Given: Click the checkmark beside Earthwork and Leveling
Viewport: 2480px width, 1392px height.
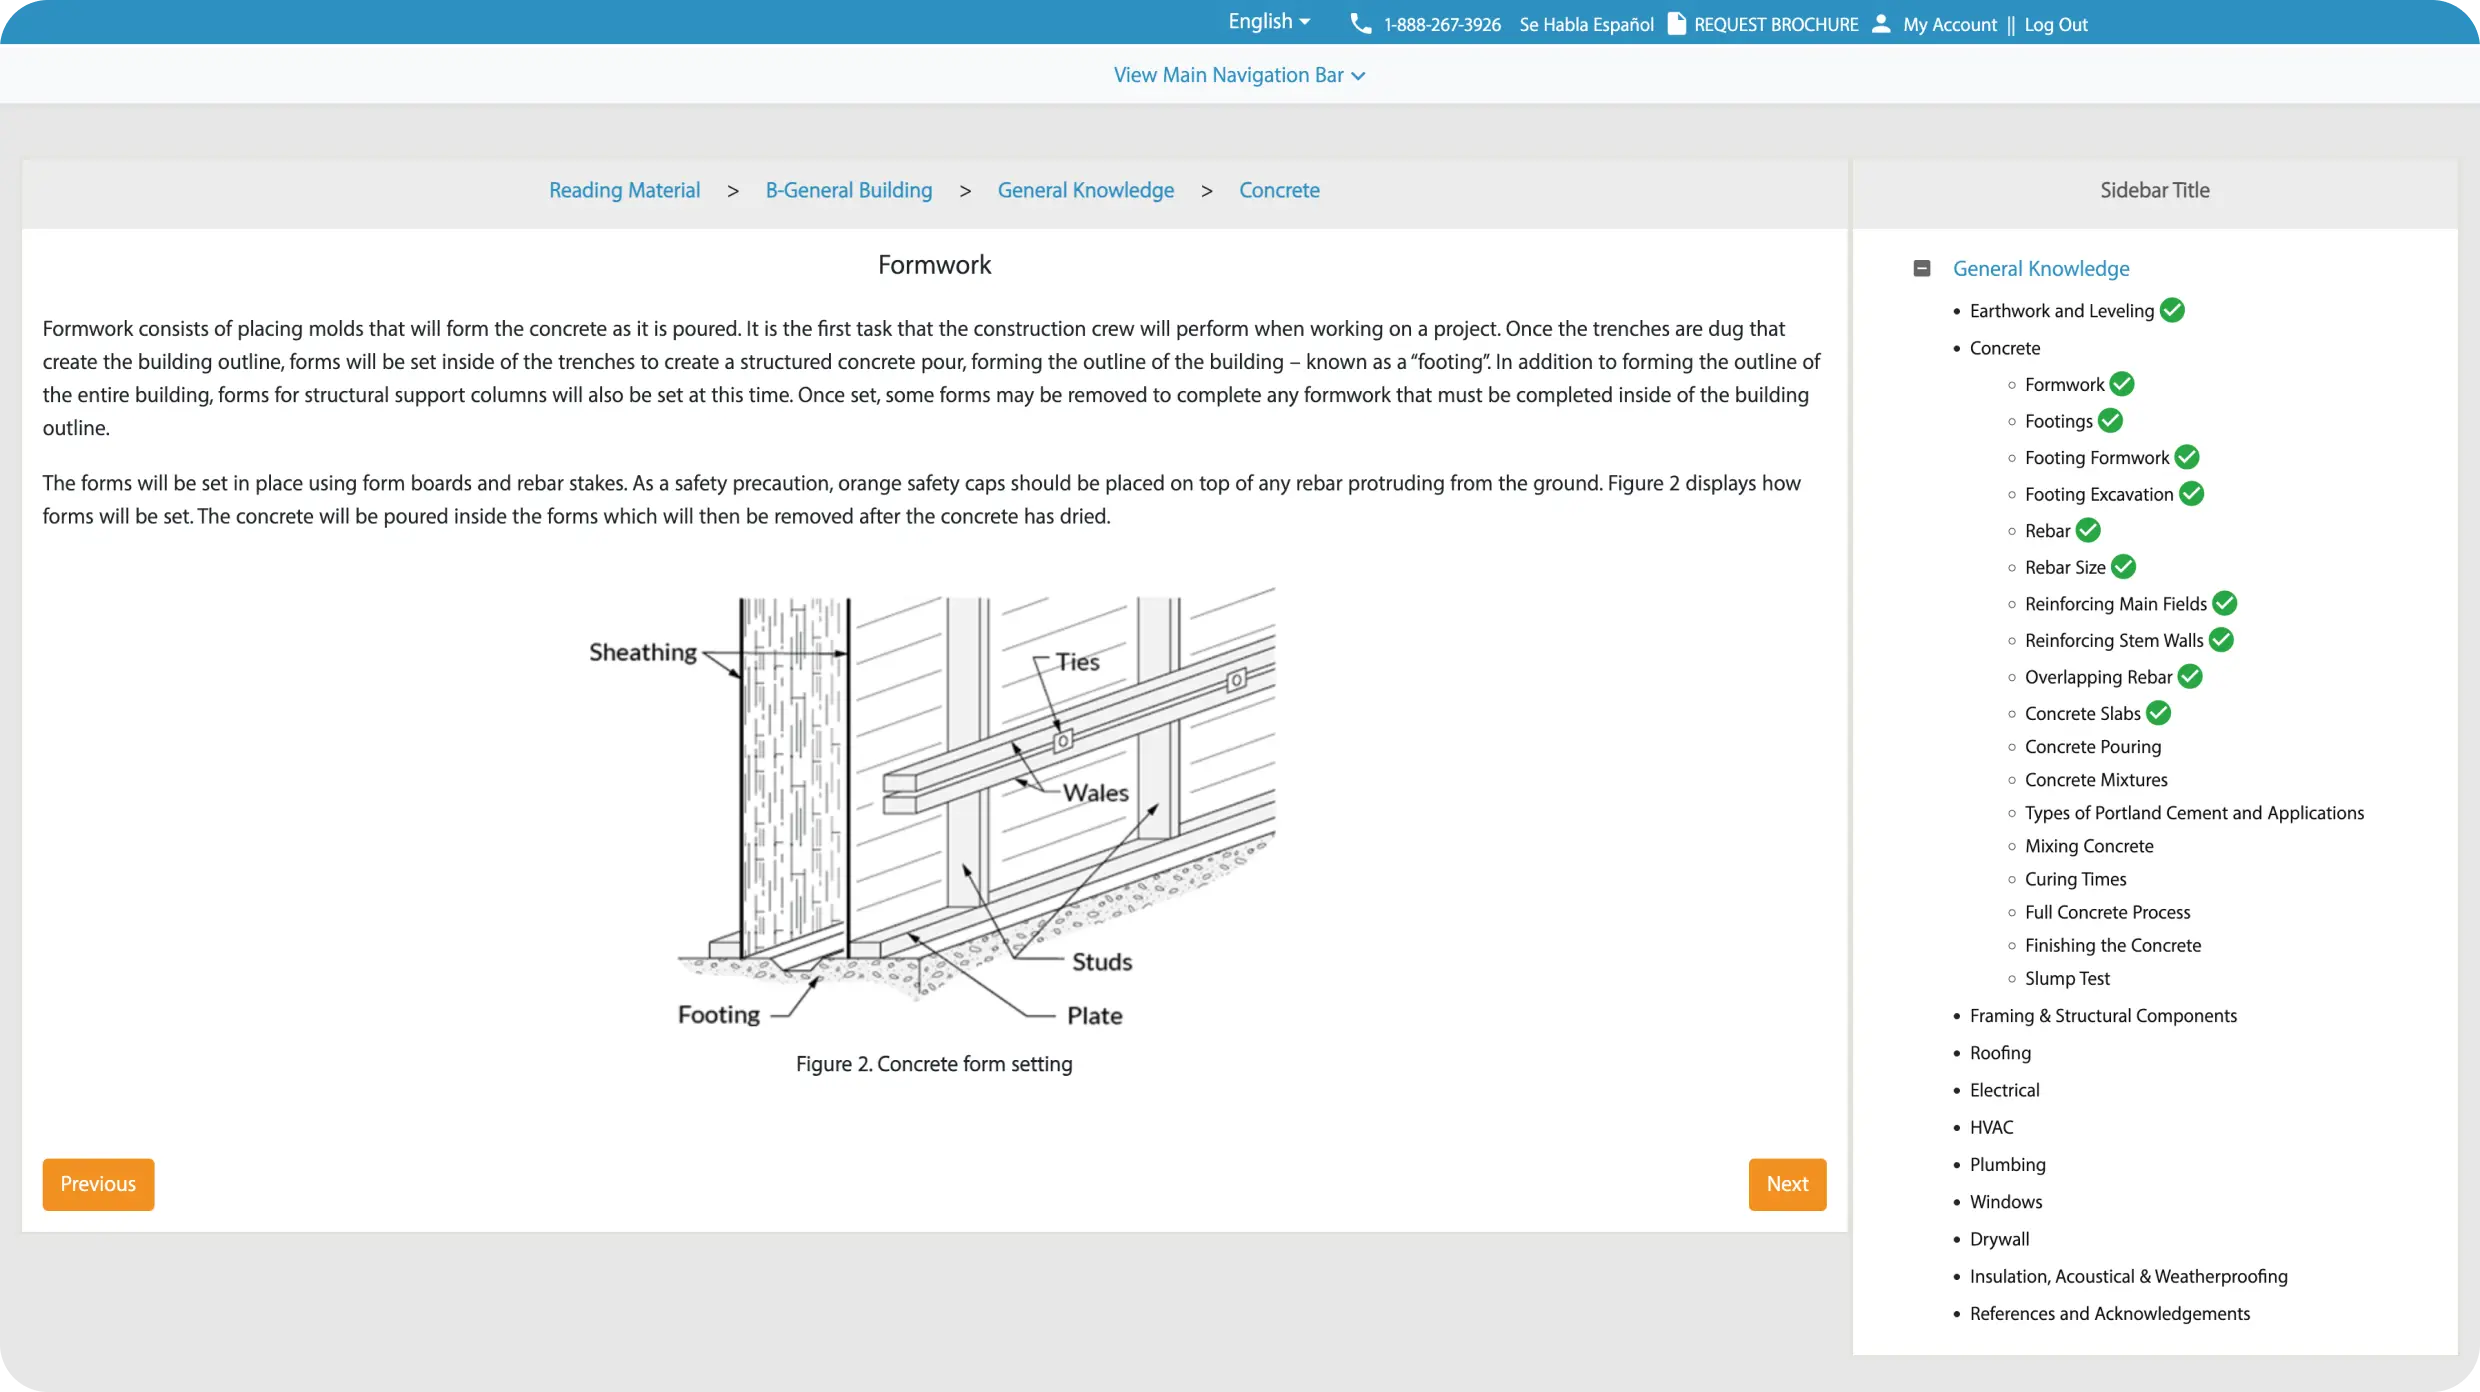Looking at the screenshot, I should 2172,310.
